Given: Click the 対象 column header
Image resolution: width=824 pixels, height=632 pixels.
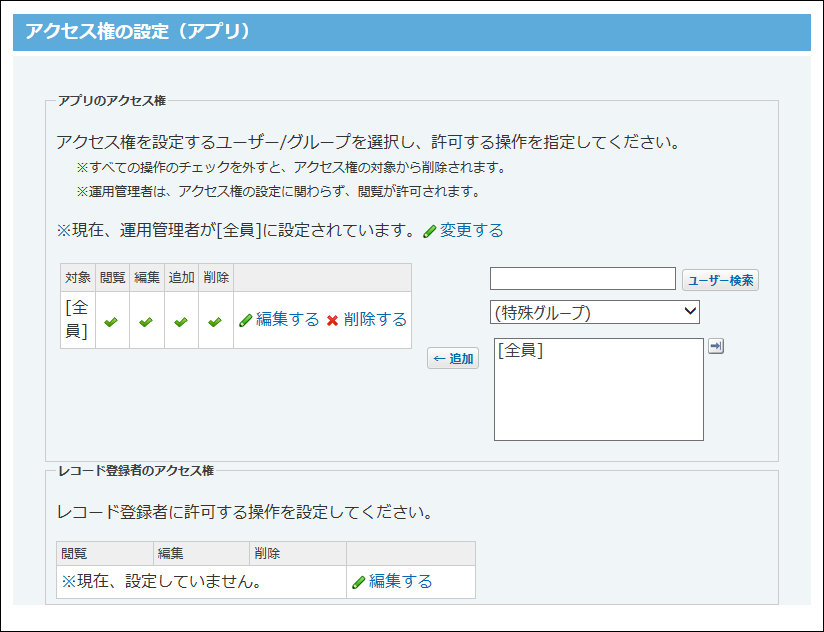Looking at the screenshot, I should pos(78,277).
